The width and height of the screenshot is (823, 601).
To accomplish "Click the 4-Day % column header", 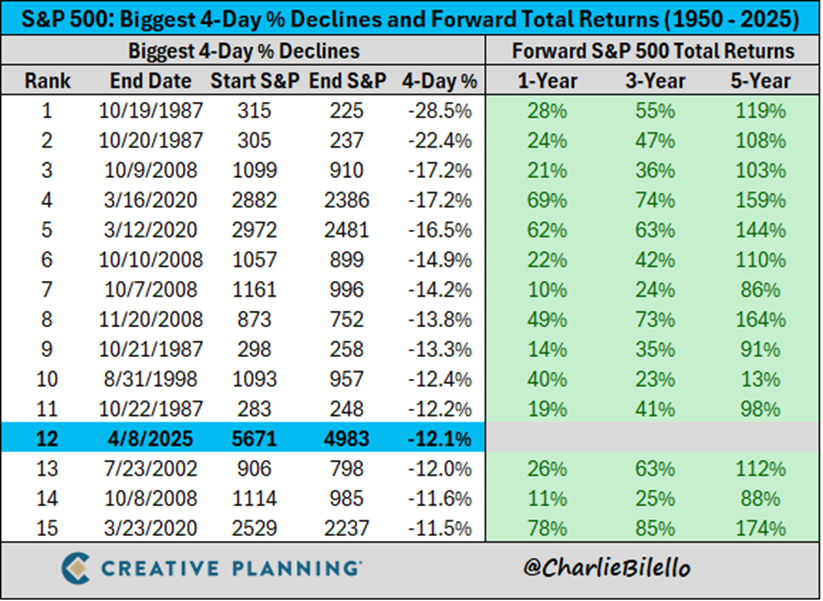I will [439, 81].
